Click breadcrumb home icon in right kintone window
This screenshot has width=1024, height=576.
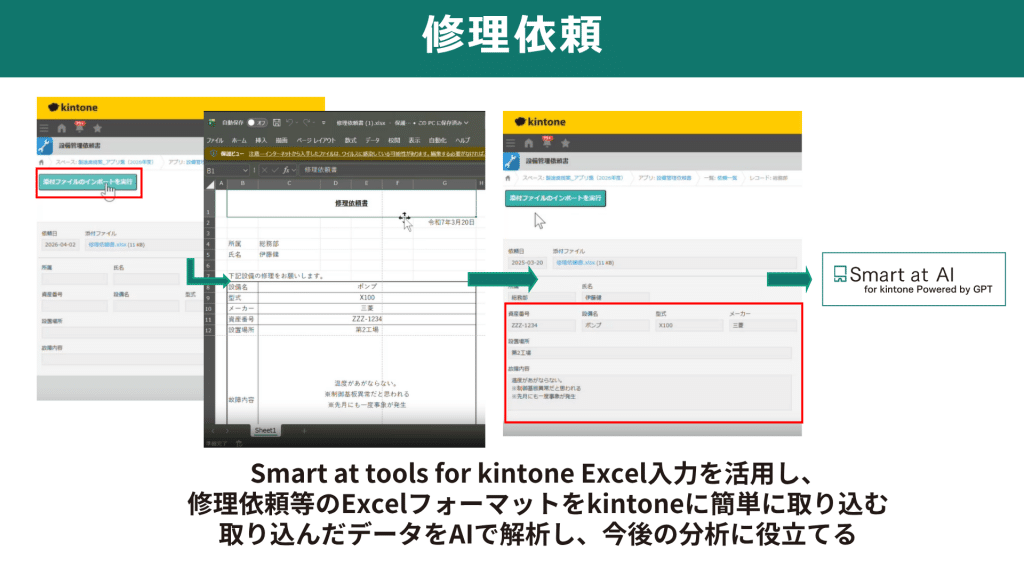tap(508, 178)
